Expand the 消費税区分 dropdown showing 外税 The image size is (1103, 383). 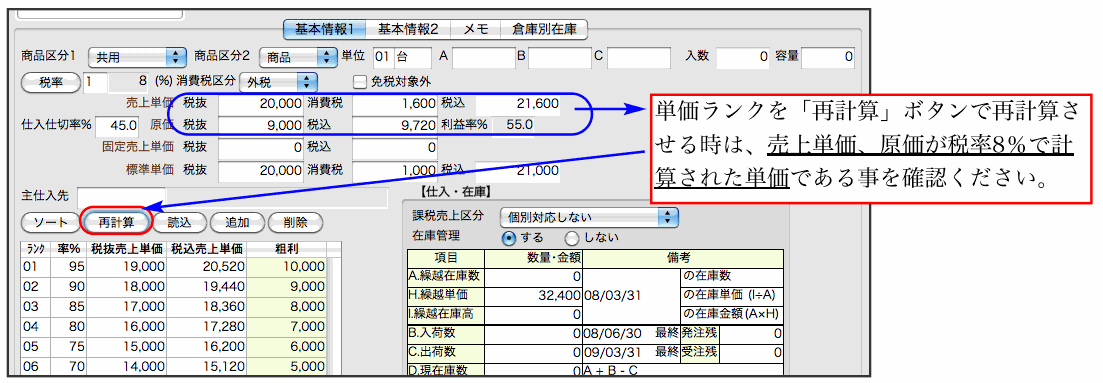[x=279, y=82]
